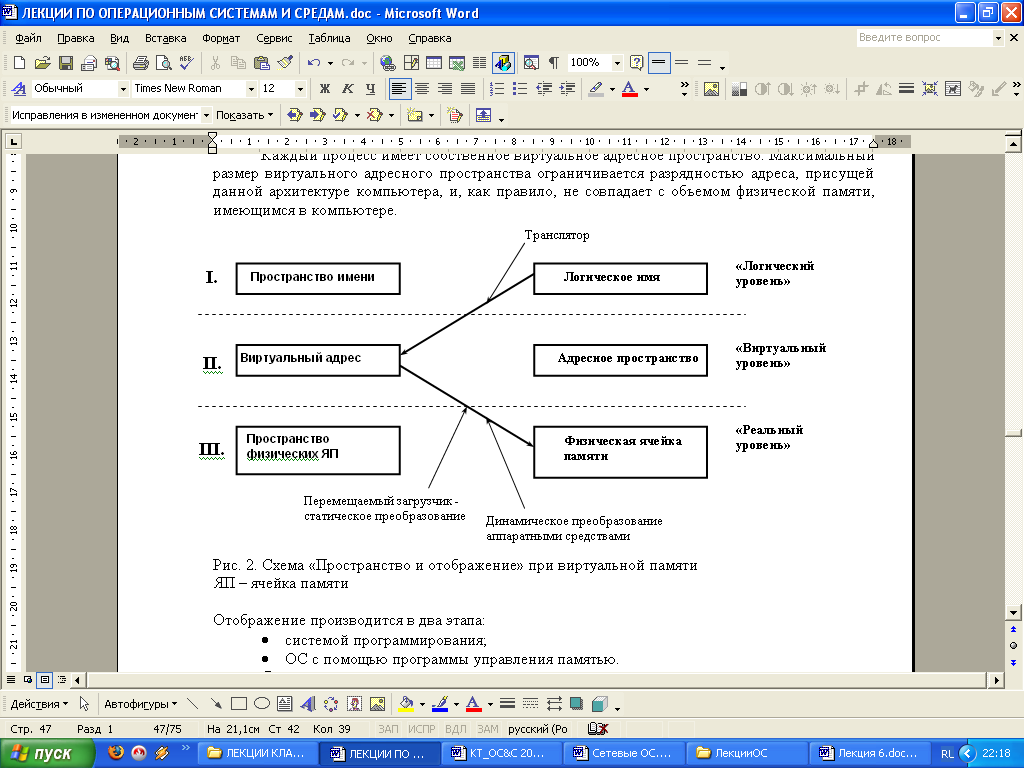
Task: Draw a rectangle with the Drawing toolbar
Action: [239, 704]
